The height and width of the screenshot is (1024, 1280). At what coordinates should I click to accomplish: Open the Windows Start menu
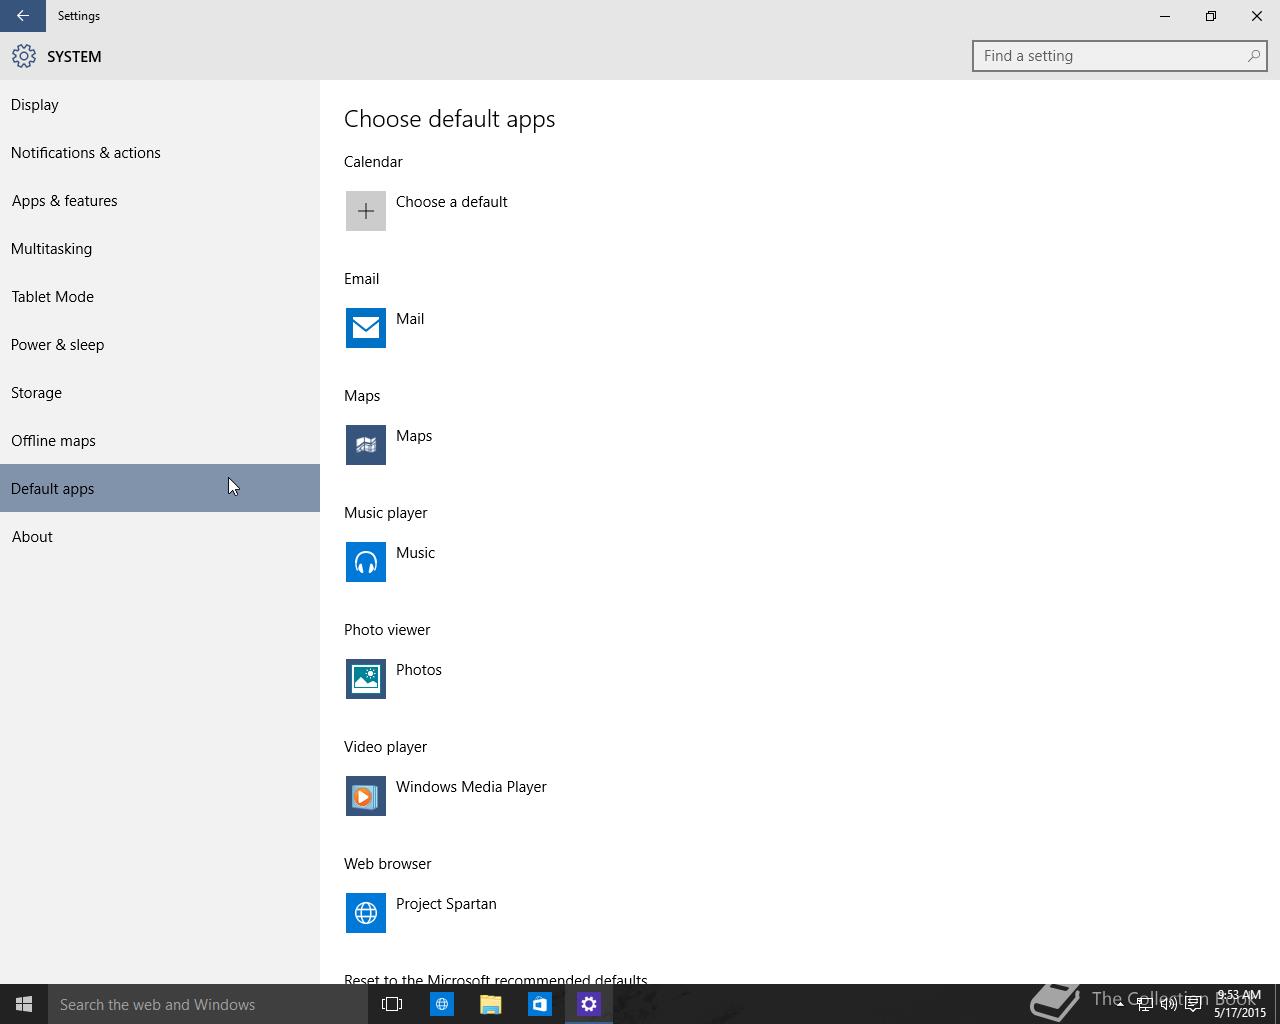coord(24,1004)
